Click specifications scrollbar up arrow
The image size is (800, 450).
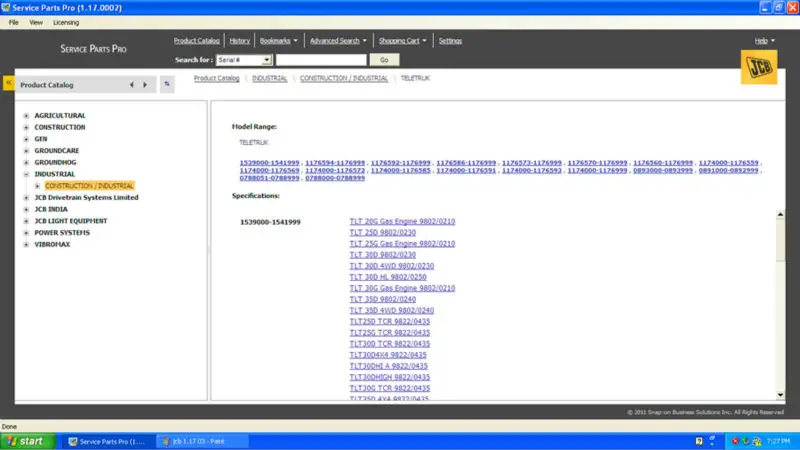[780, 215]
